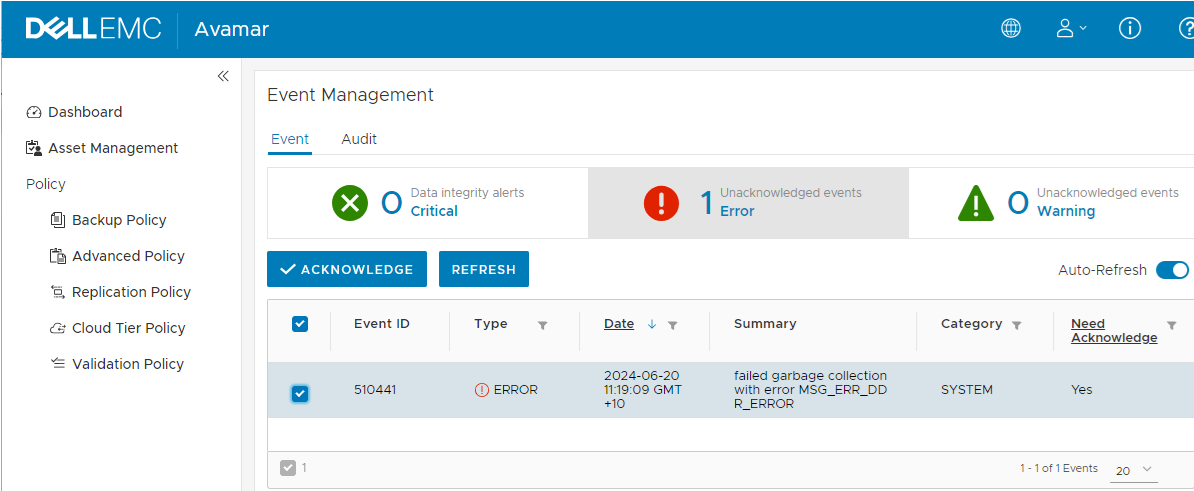Toggle the Auto-Refresh switch
Viewport: 1194px width, 491px height.
(1172, 270)
